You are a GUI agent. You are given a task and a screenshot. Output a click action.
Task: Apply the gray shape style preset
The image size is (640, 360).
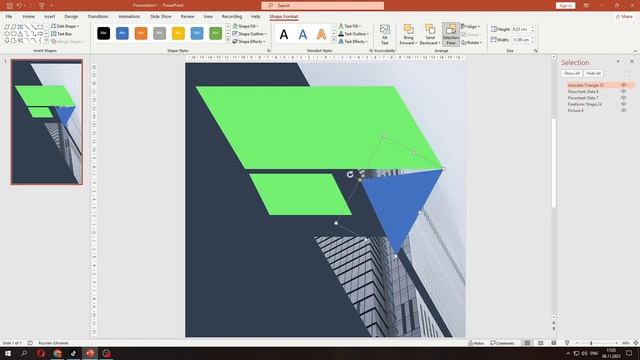(x=160, y=33)
